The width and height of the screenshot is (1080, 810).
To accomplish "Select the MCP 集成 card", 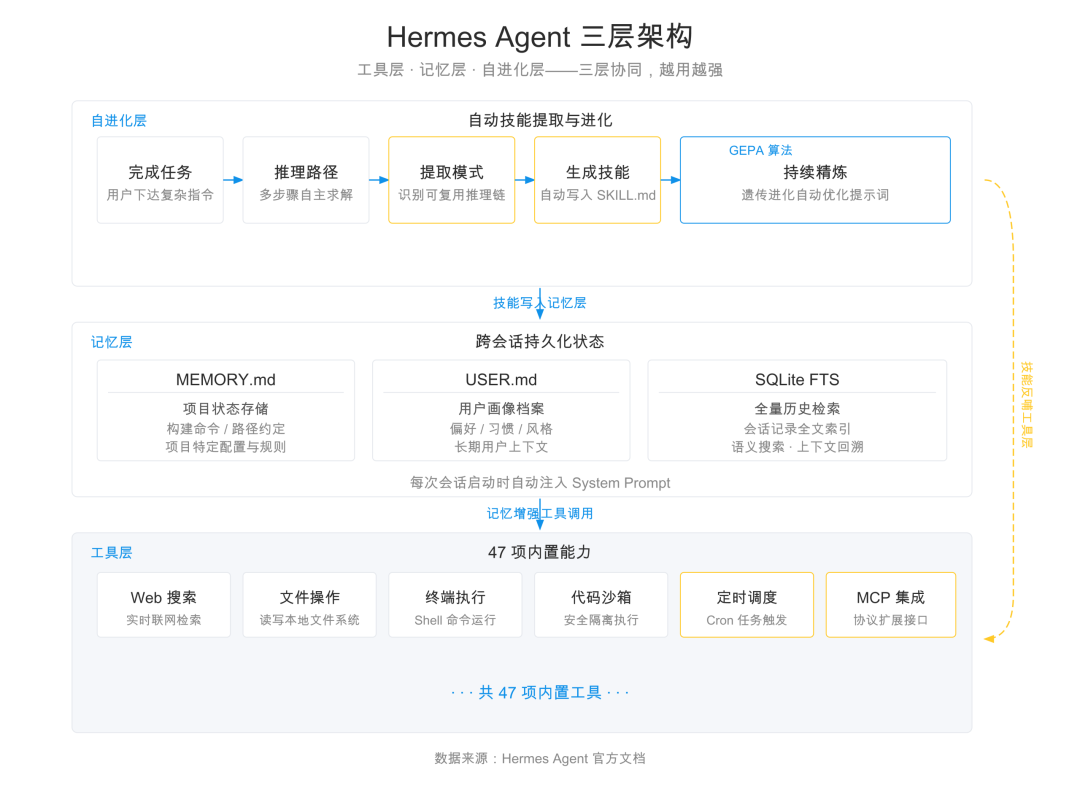I will [x=890, y=604].
